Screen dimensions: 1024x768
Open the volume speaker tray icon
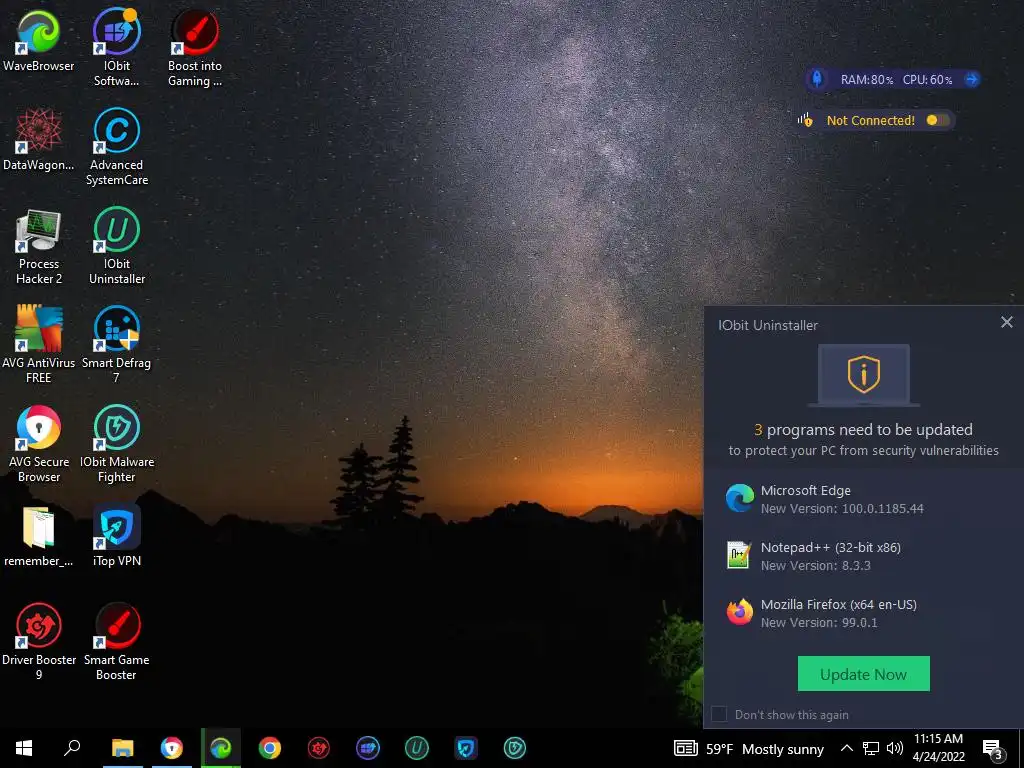895,748
